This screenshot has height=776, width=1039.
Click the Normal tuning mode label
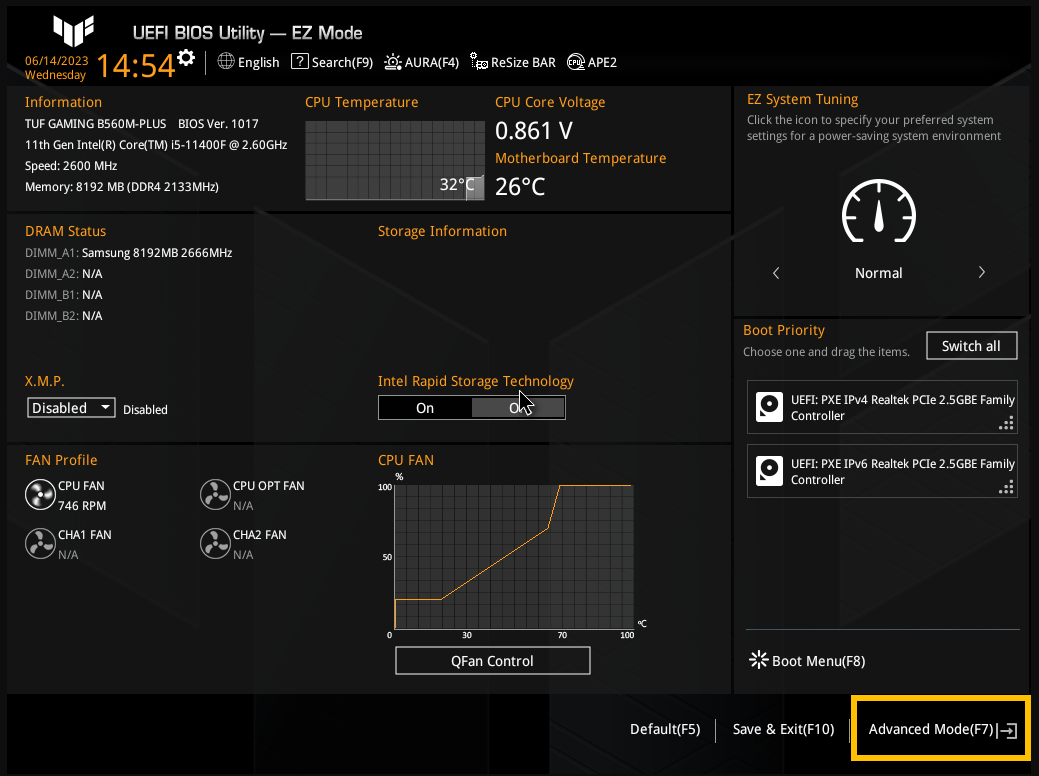click(879, 273)
